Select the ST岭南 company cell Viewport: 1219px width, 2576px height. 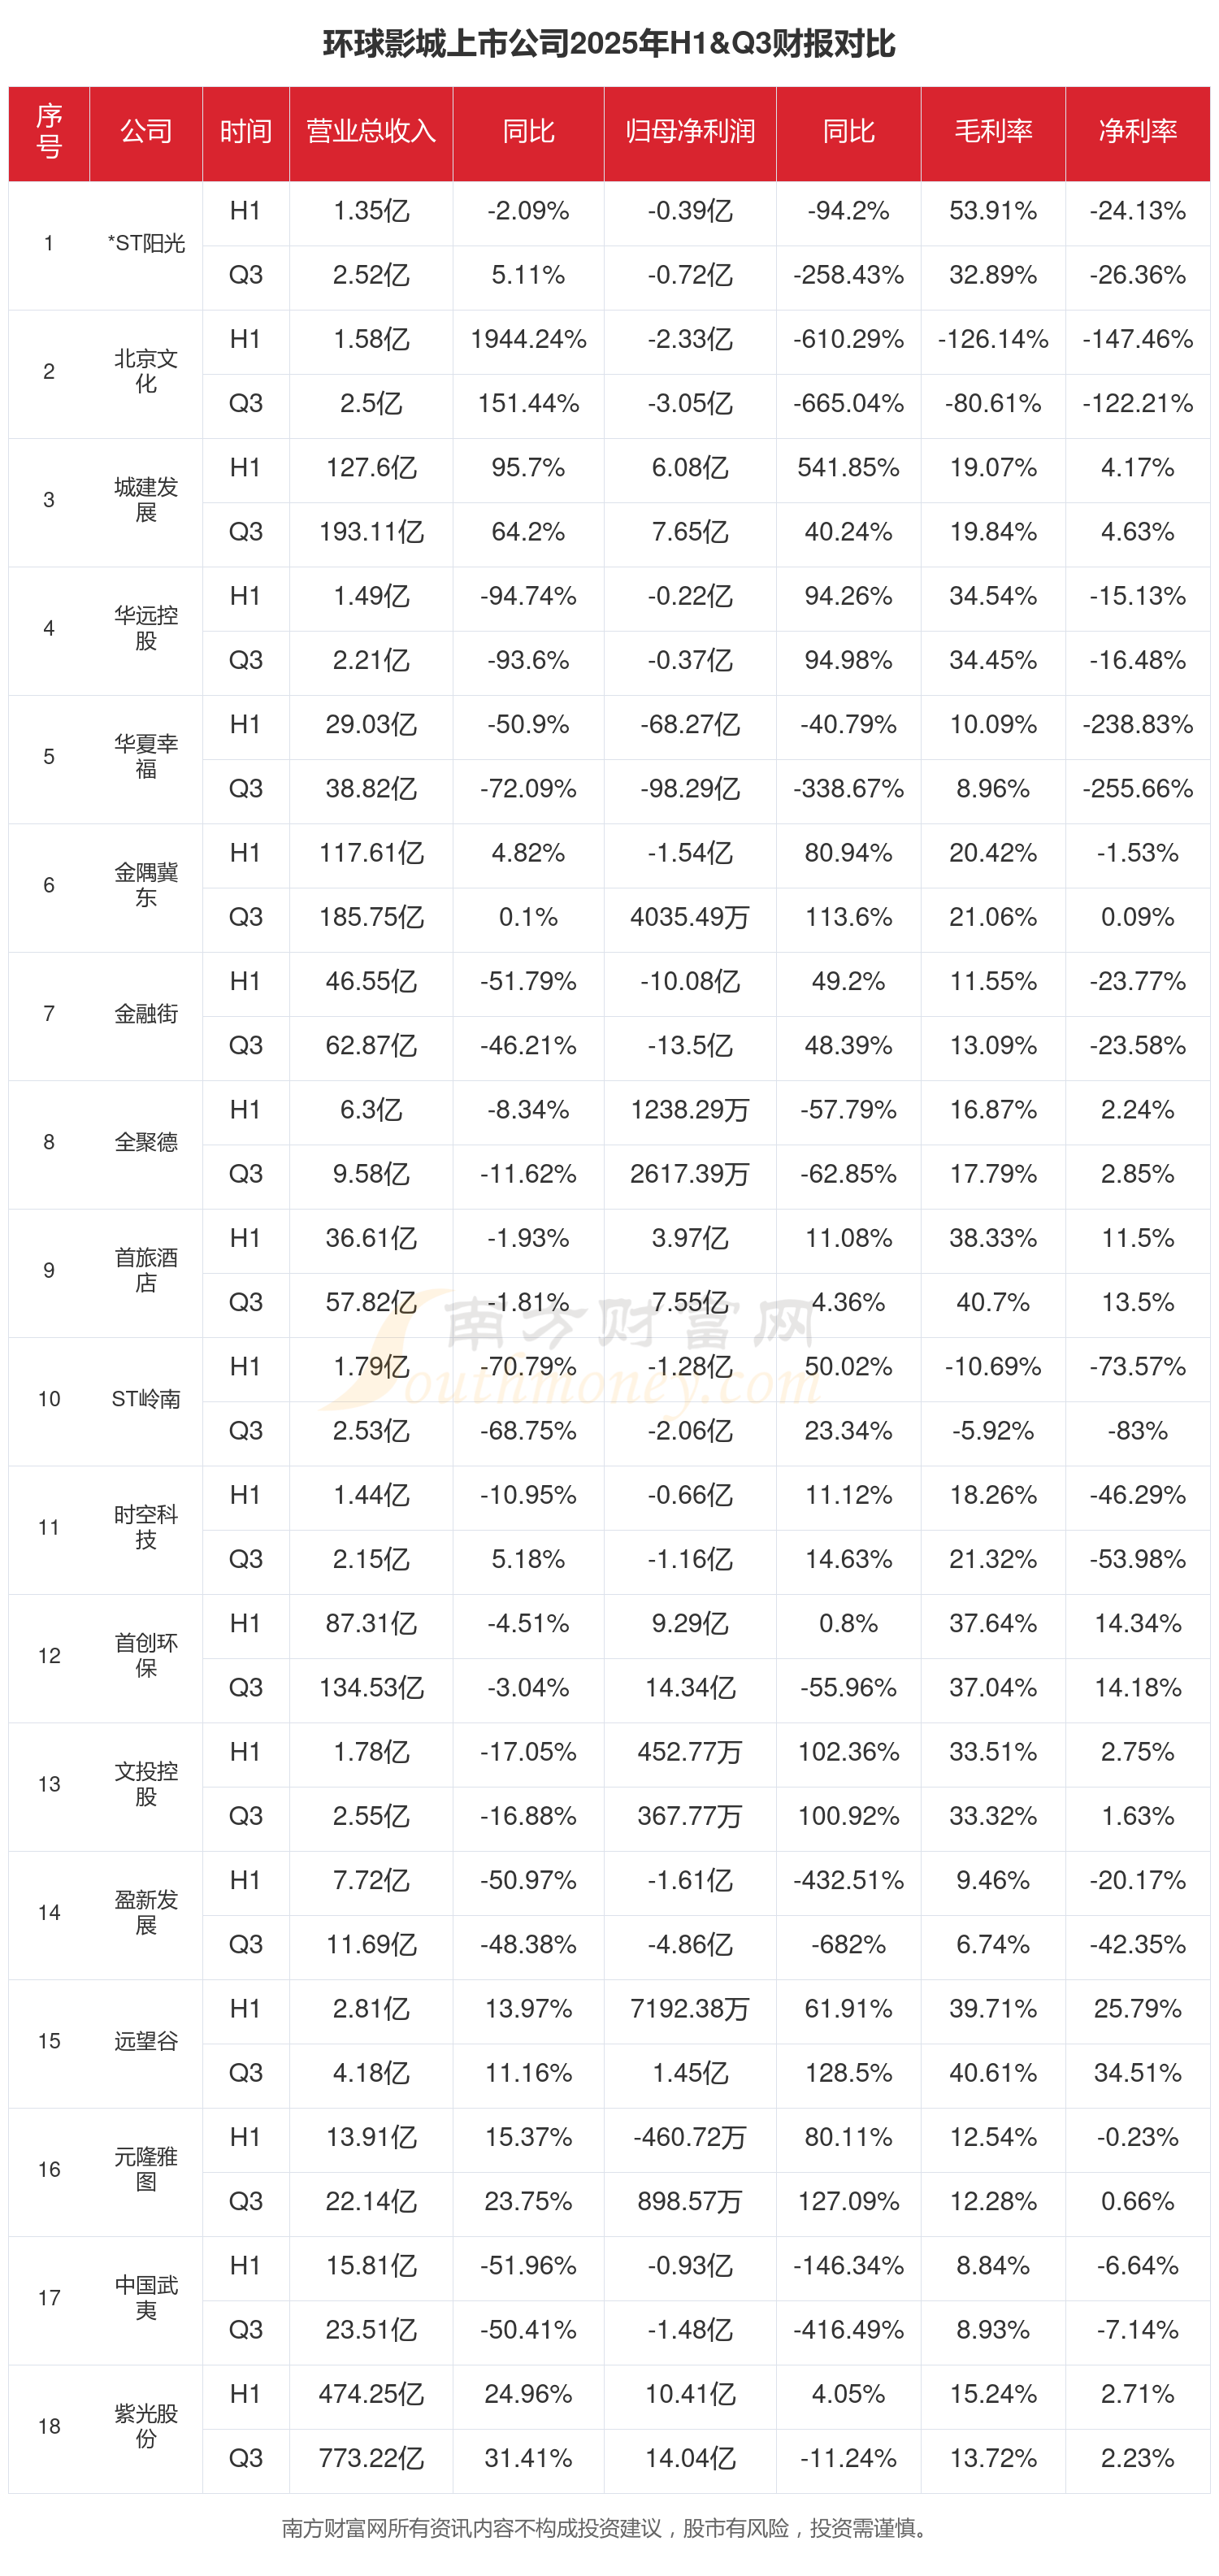pos(146,1398)
